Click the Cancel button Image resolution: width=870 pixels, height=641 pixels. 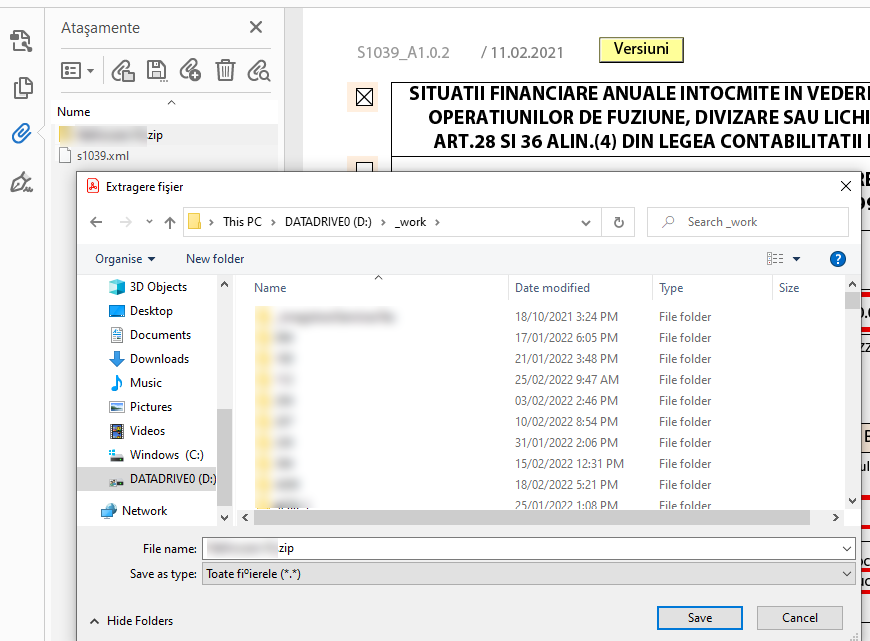[x=800, y=618]
